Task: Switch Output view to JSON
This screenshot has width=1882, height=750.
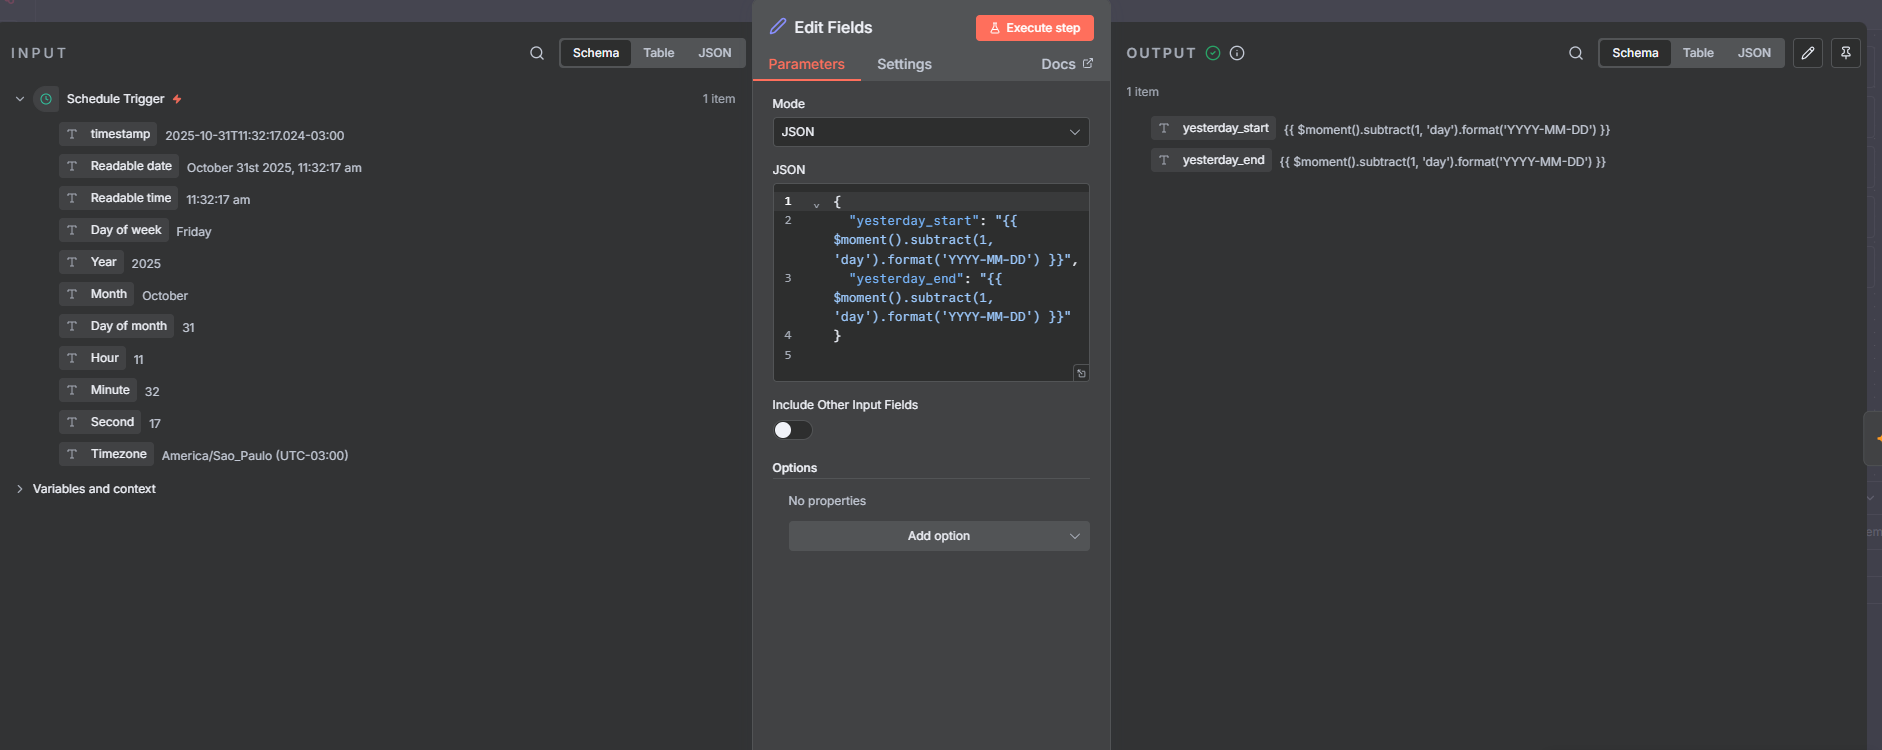Action: click(1754, 53)
